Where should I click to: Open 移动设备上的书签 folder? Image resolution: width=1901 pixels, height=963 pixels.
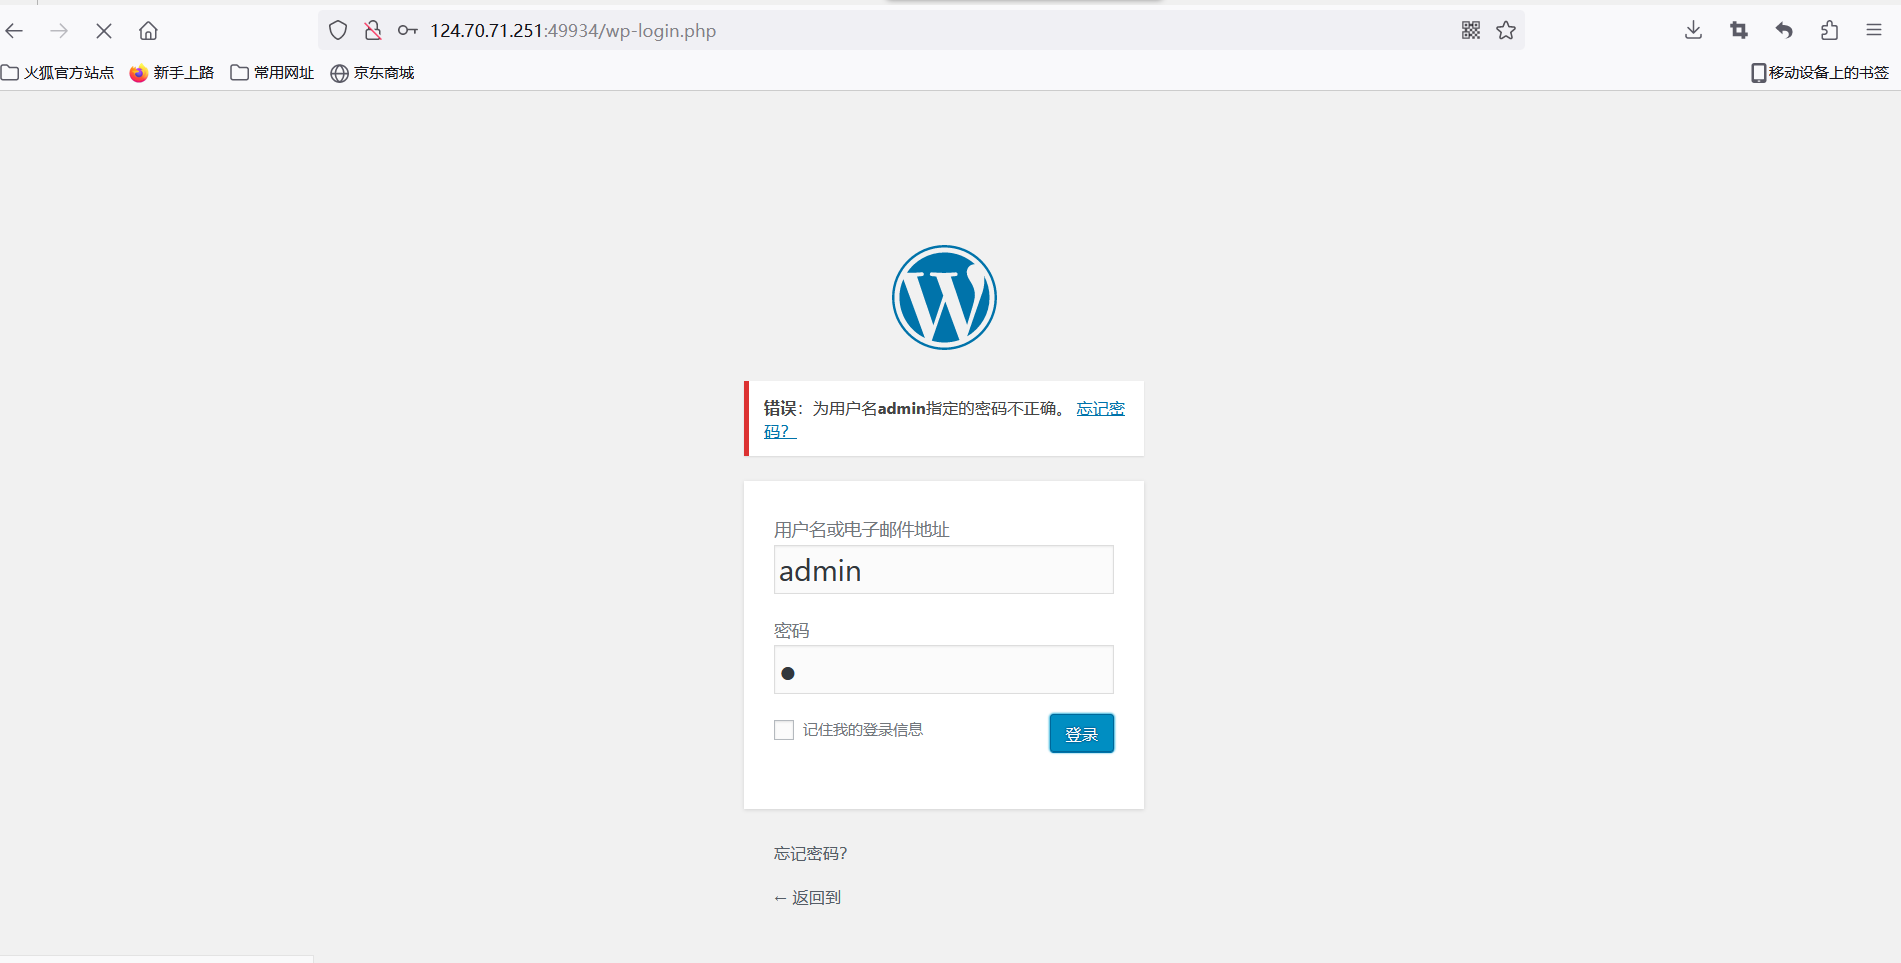pos(1820,73)
